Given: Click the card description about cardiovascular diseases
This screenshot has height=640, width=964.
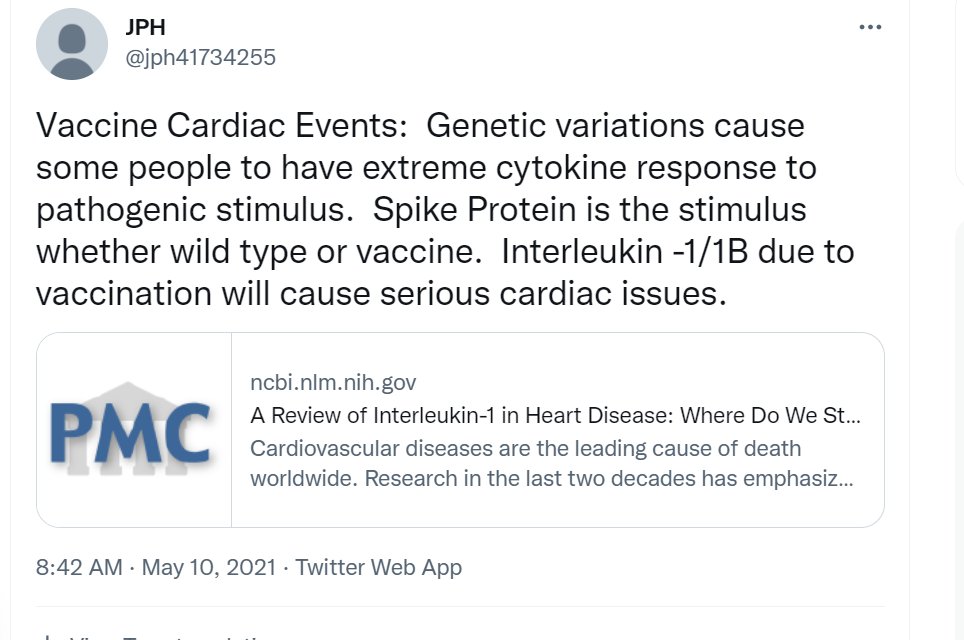Looking at the screenshot, I should (551, 464).
